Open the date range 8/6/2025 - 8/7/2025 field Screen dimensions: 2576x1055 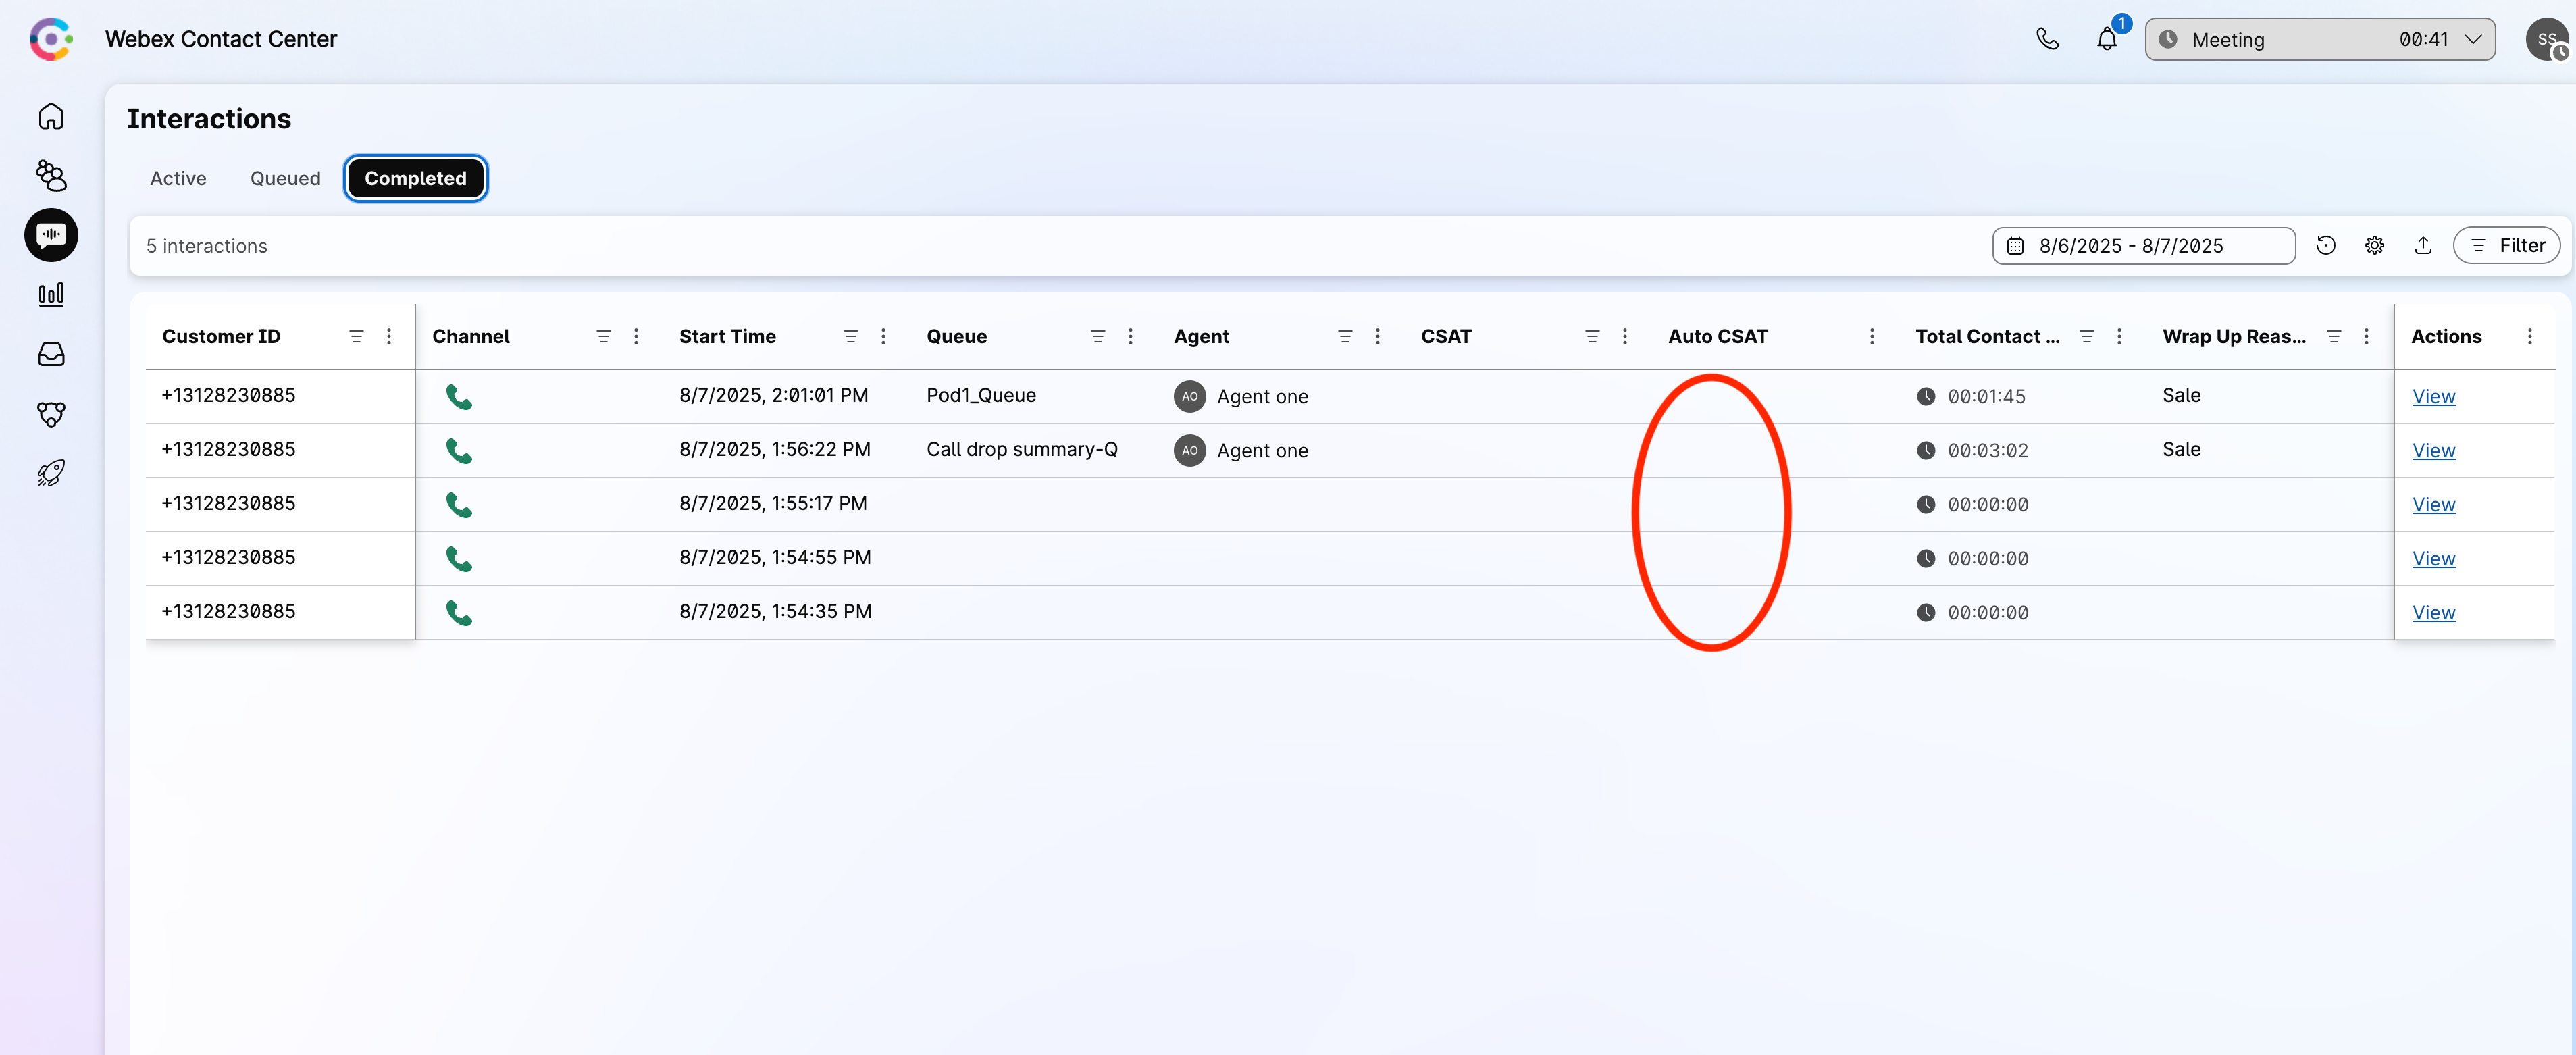[2143, 246]
